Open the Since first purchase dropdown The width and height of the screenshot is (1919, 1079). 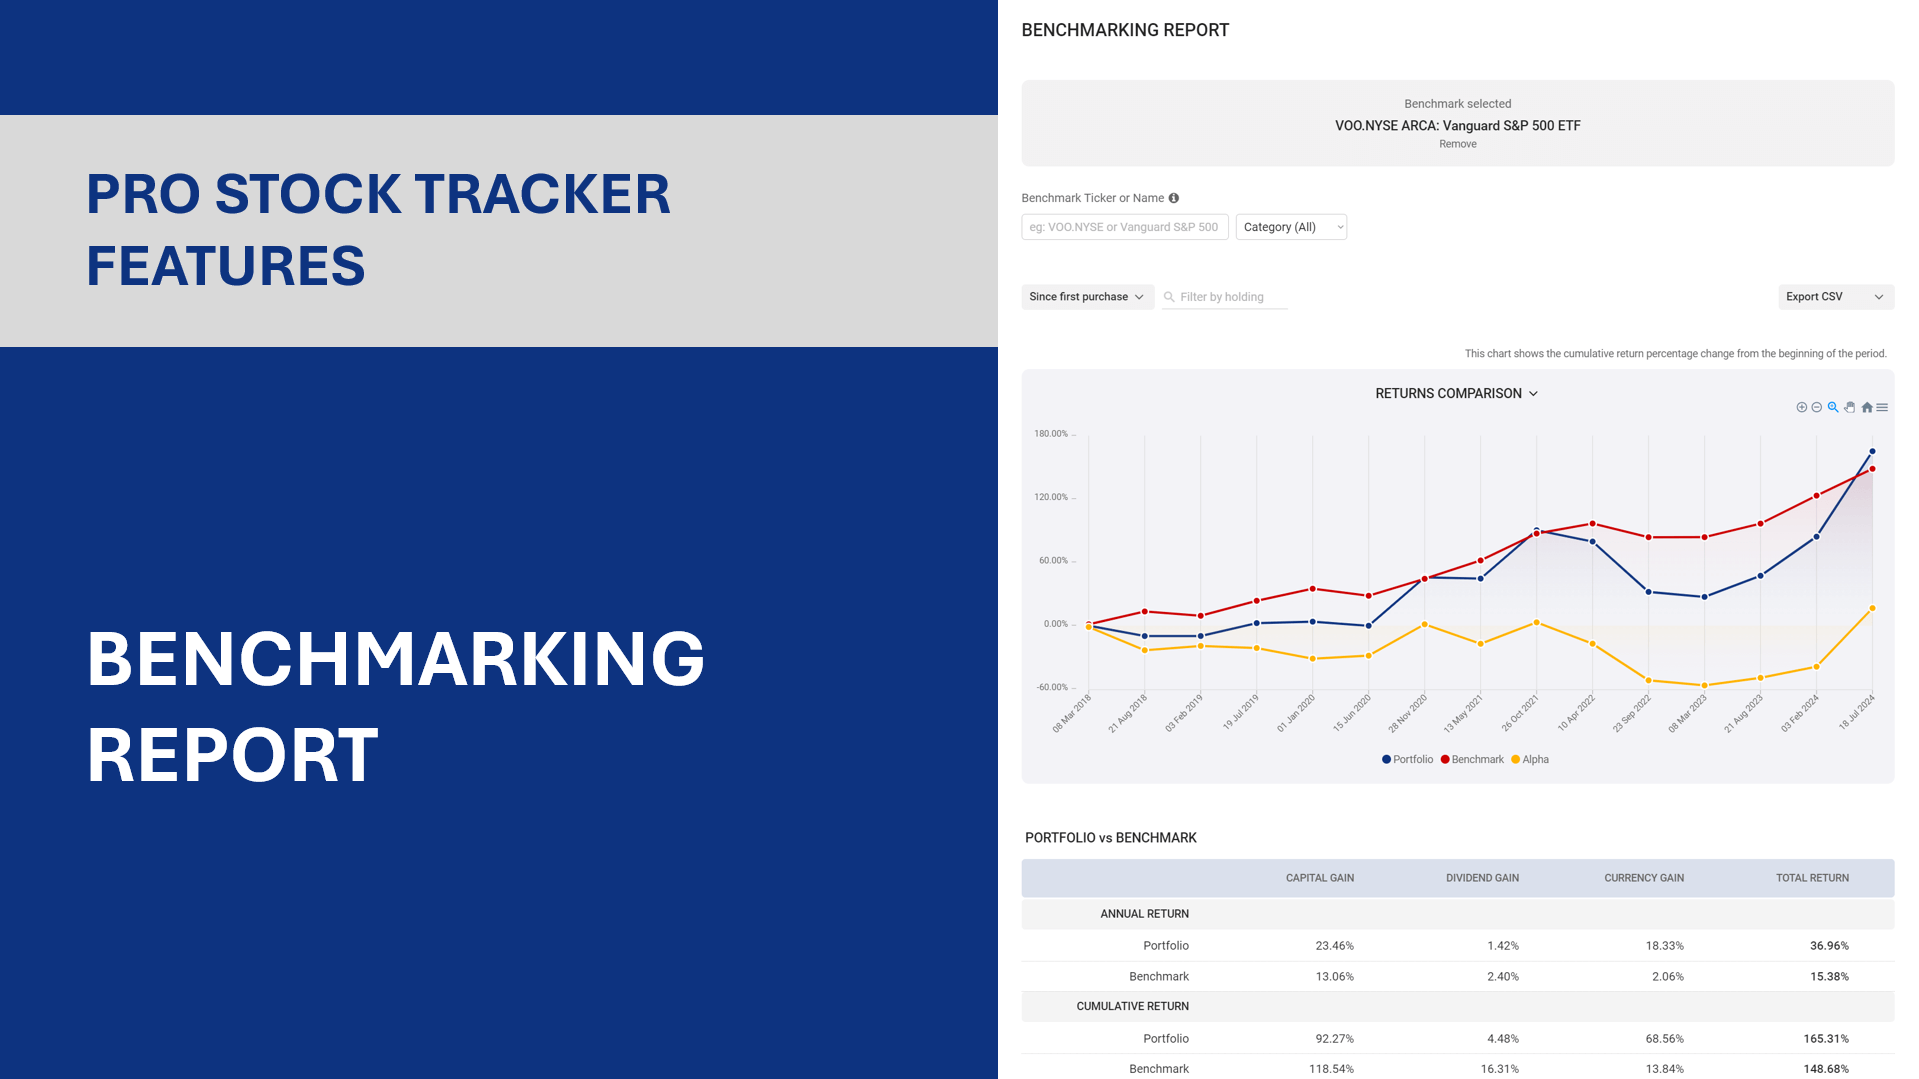[1087, 297]
